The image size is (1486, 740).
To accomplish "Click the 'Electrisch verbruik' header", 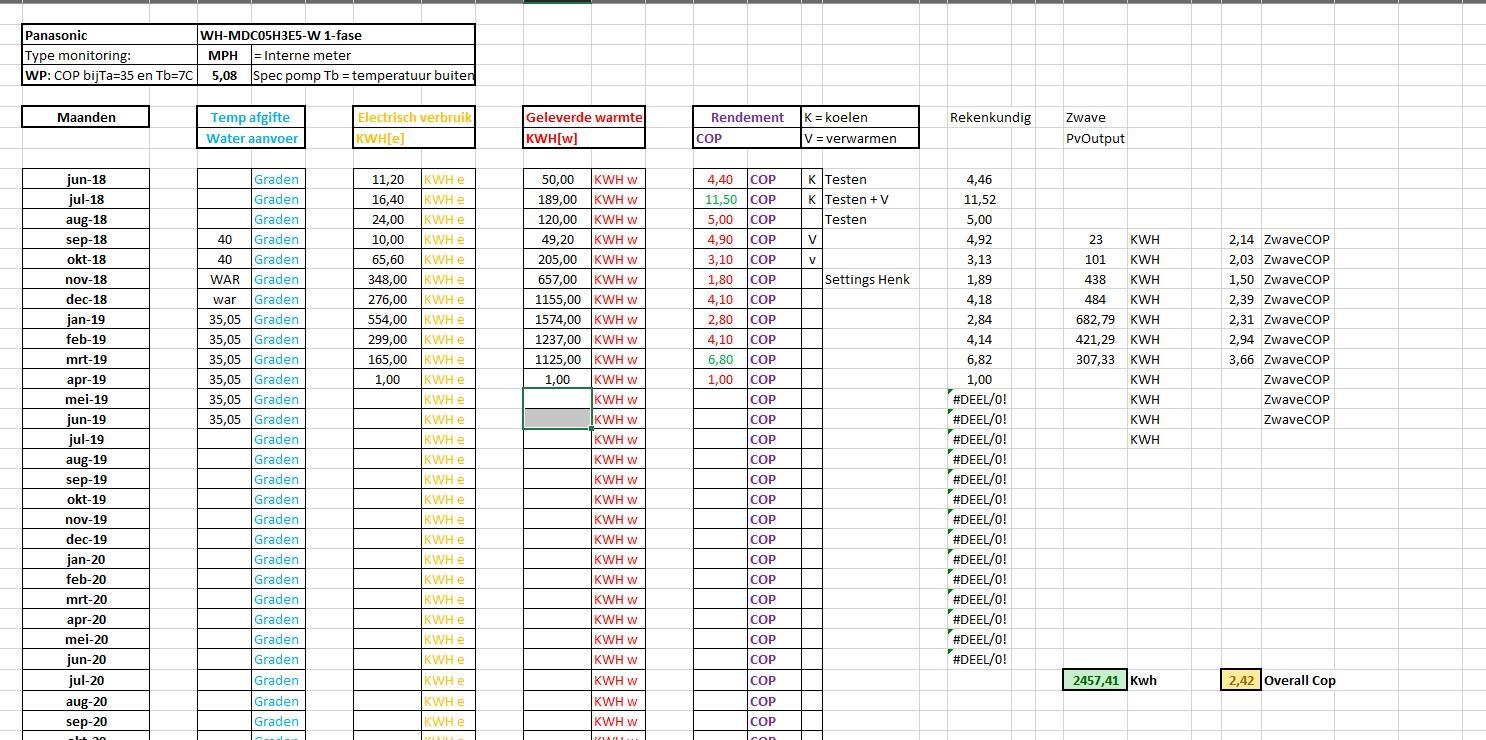I will 414,117.
